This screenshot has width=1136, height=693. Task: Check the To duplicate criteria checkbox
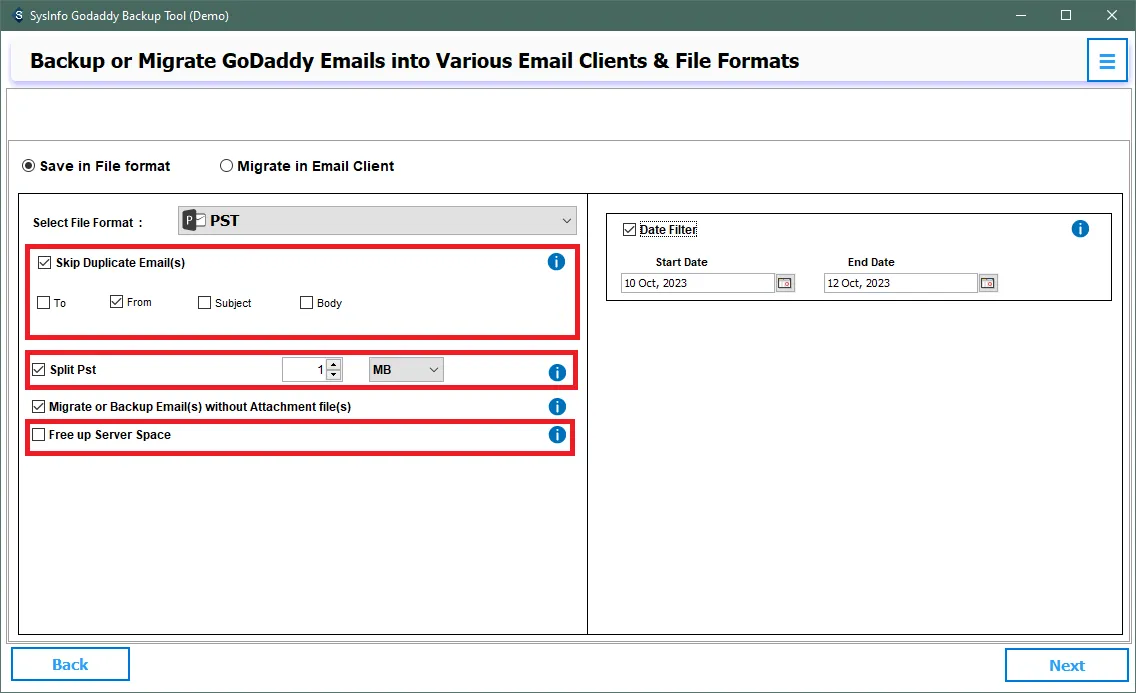point(43,303)
